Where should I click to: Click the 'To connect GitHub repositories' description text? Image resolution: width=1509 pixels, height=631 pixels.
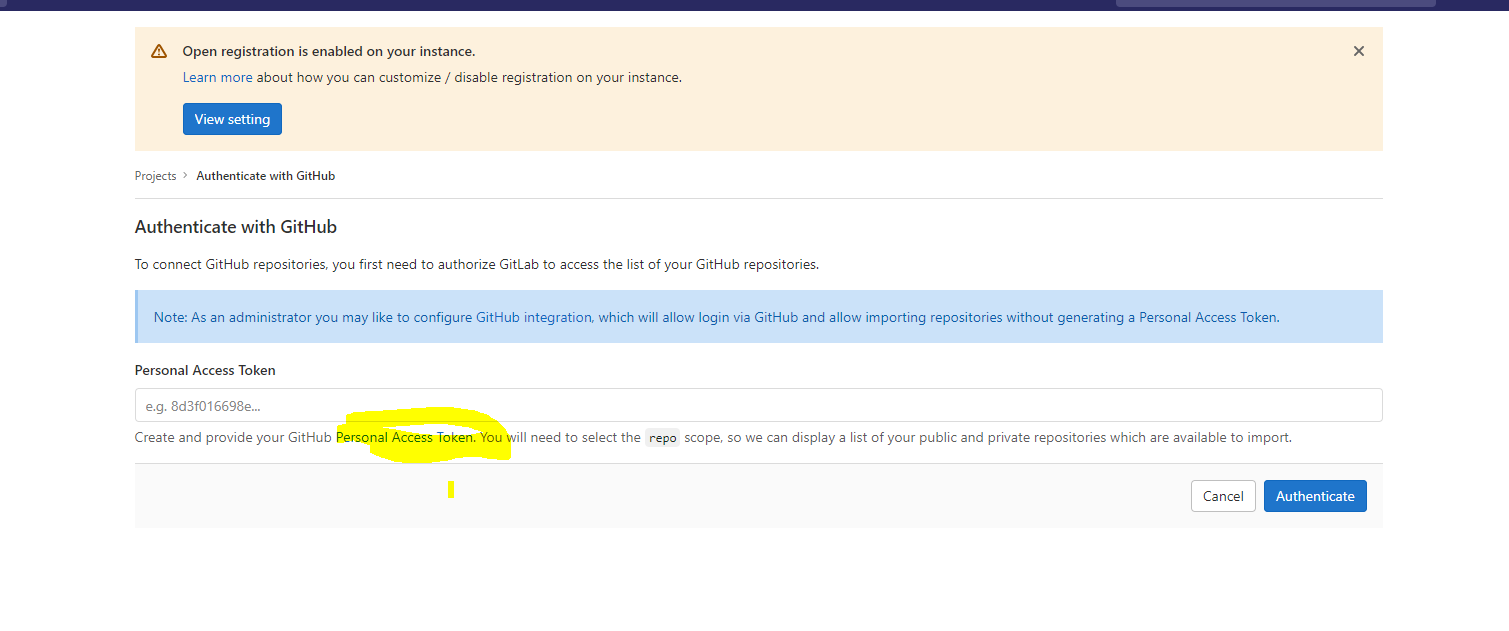[477, 265]
